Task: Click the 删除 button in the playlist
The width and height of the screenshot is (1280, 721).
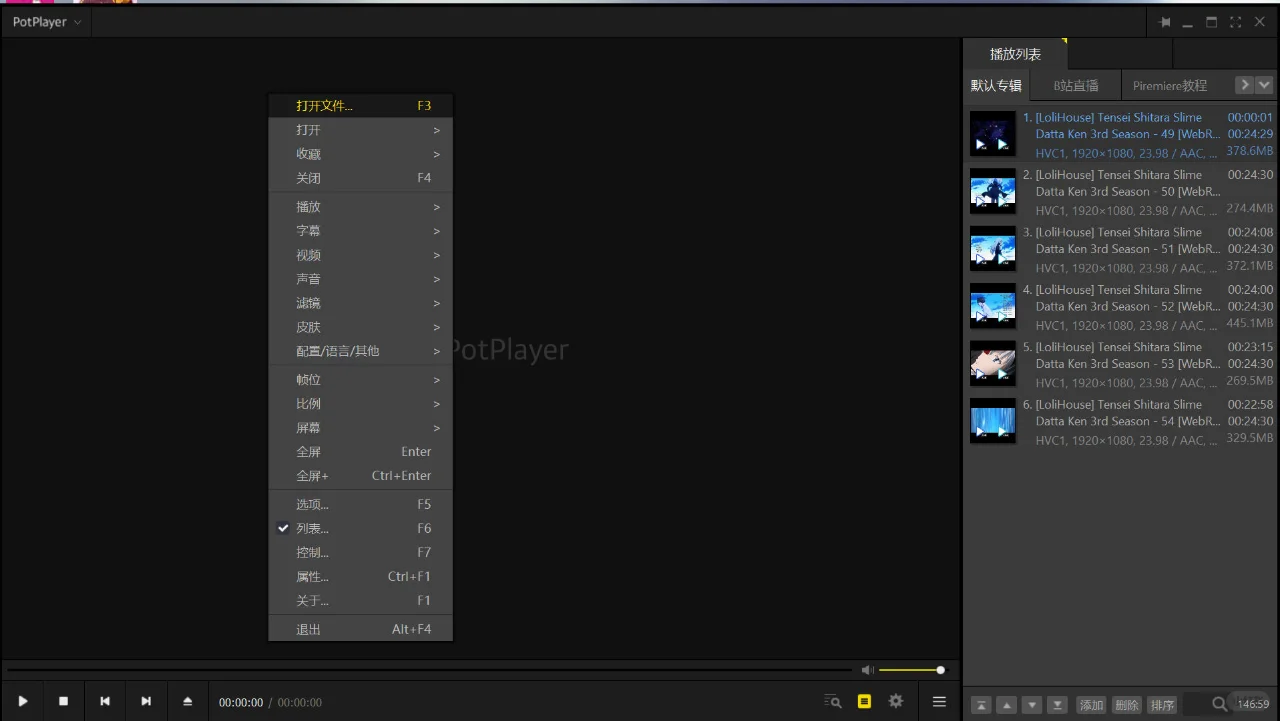Action: click(x=1126, y=704)
